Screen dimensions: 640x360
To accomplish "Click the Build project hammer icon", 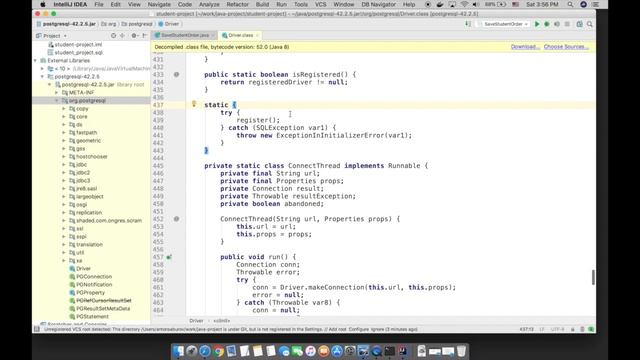I will tap(468, 24).
